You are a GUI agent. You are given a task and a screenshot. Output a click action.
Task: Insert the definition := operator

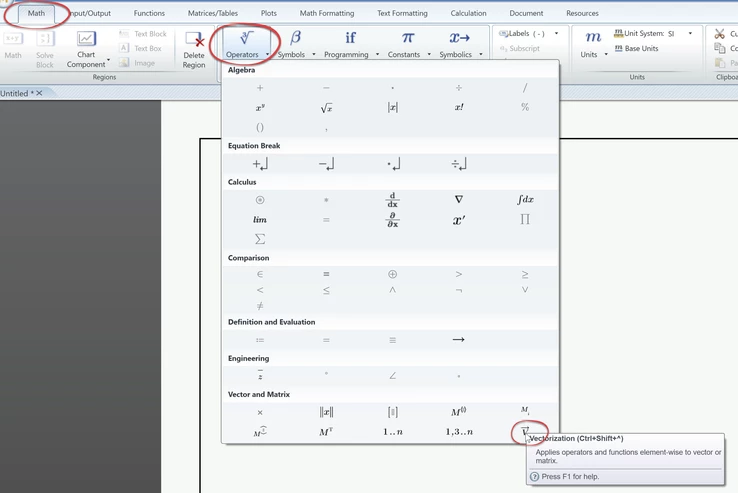pos(260,340)
